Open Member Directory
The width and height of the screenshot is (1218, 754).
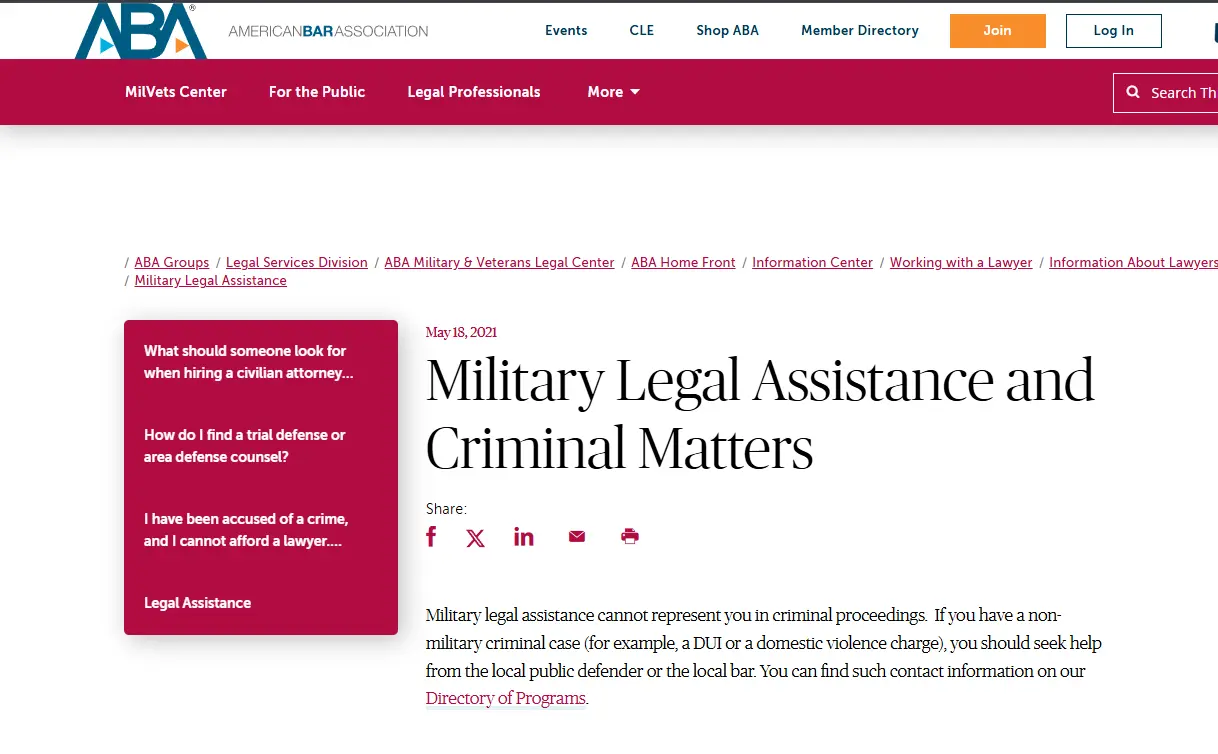click(860, 31)
